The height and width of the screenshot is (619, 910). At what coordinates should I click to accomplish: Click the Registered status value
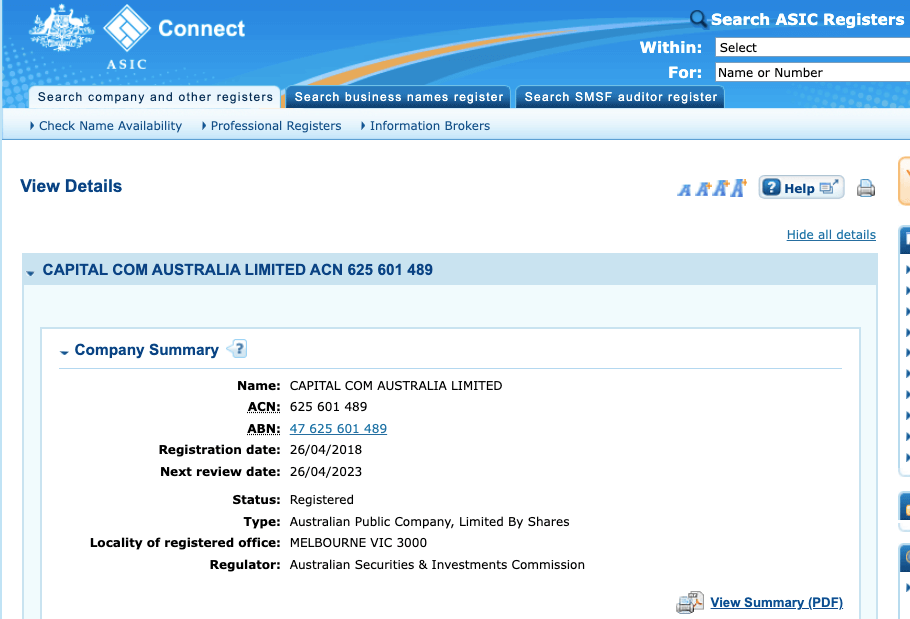pos(322,500)
